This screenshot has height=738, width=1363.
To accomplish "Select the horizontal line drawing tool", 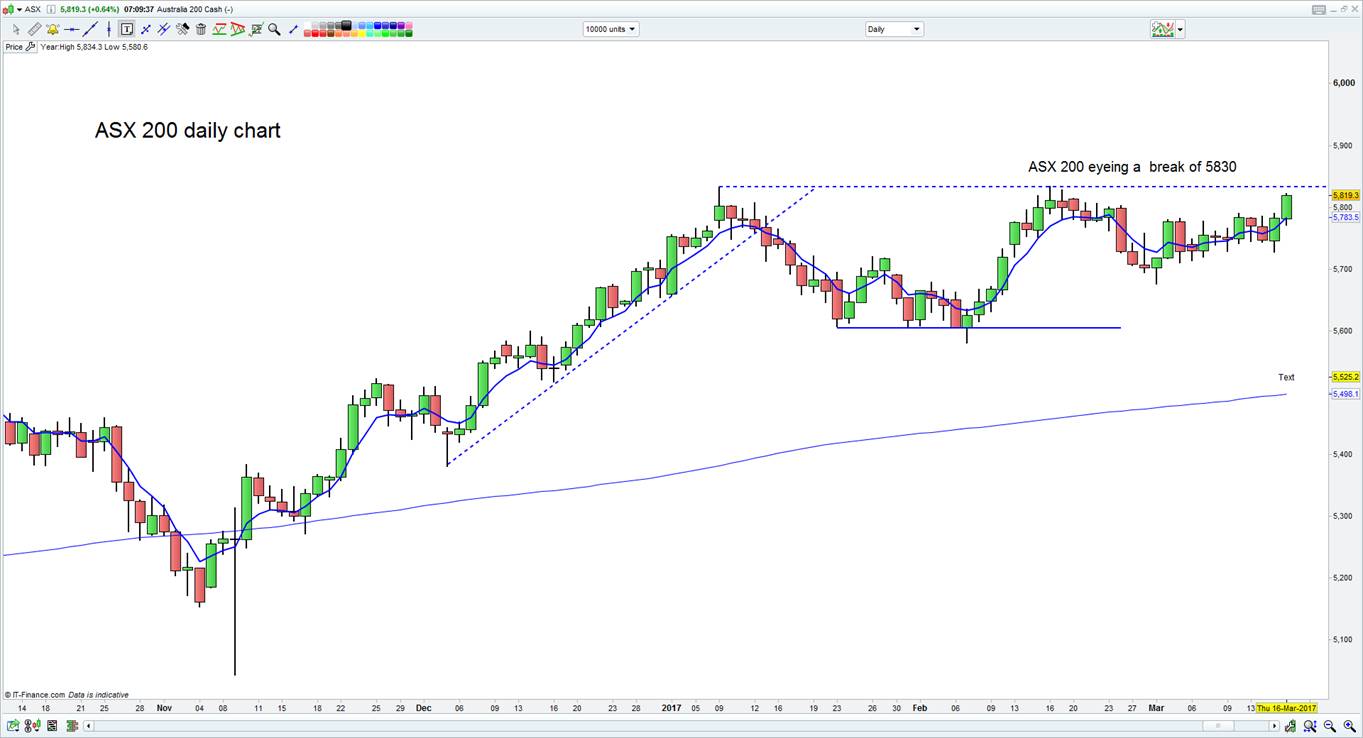I will (71, 29).
